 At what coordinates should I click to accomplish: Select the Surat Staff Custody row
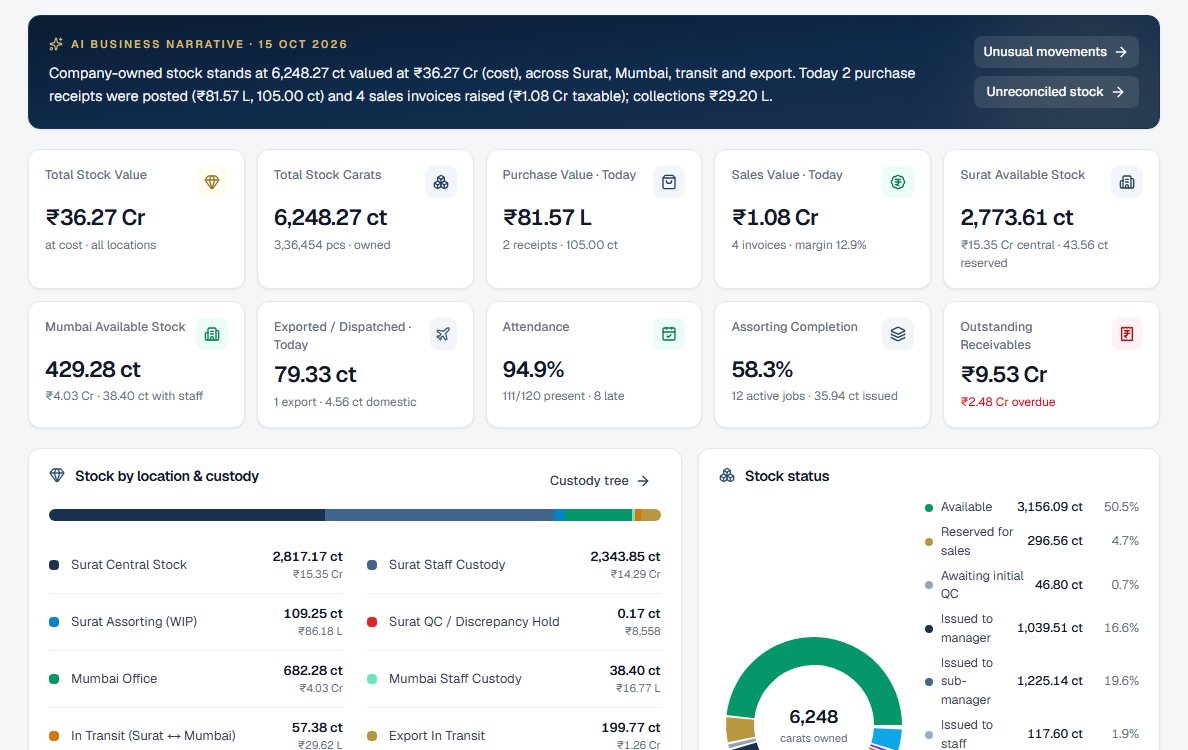(514, 565)
